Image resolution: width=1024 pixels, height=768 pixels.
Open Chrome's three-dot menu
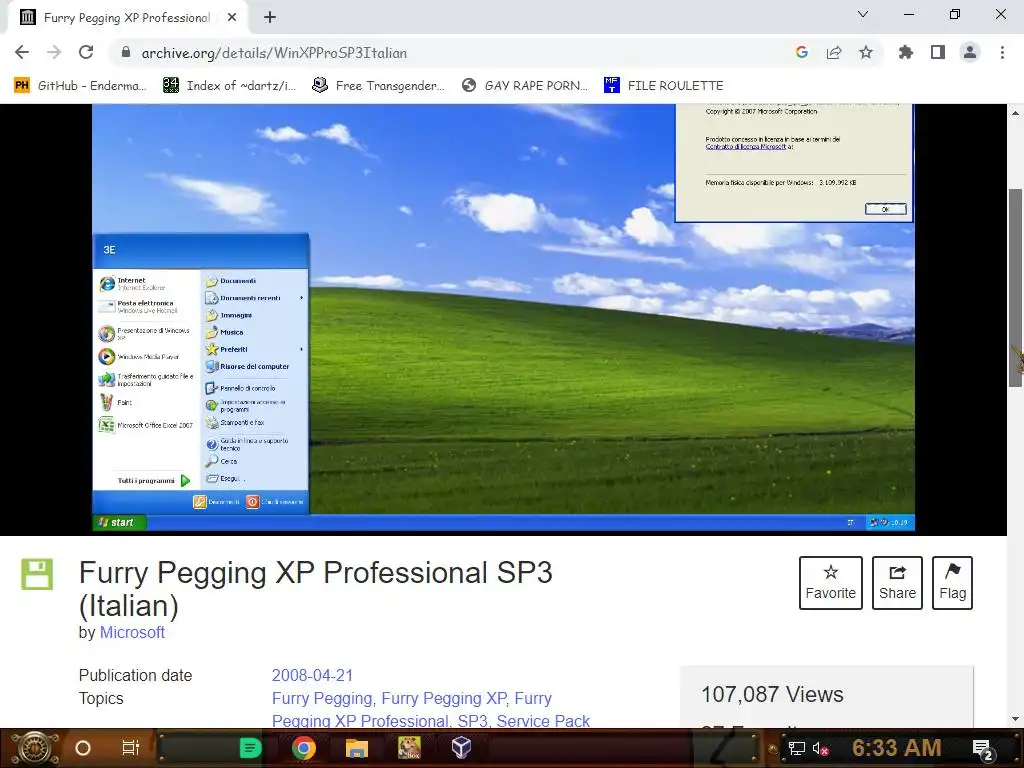pyautogui.click(x=1002, y=52)
